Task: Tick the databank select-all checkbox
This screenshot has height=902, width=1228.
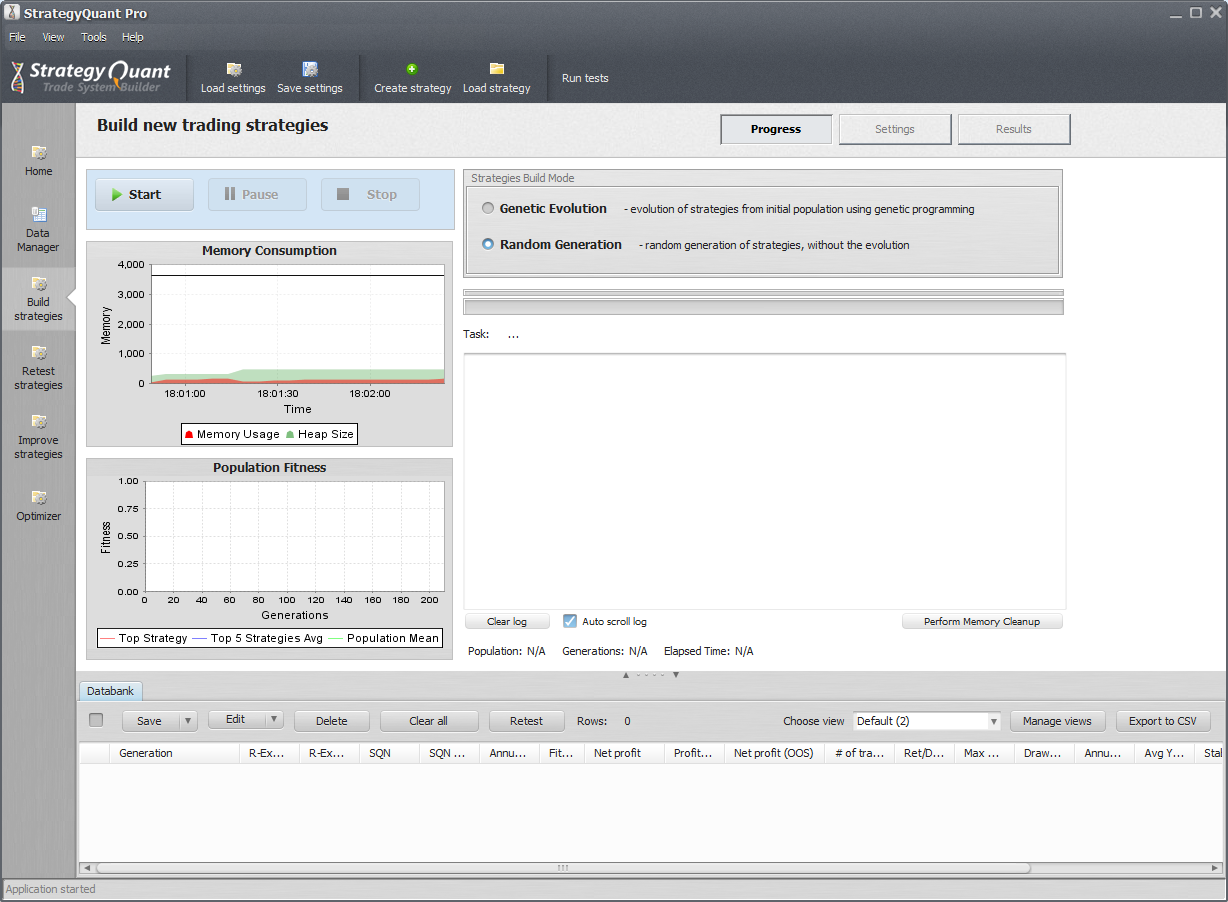Action: [96, 720]
